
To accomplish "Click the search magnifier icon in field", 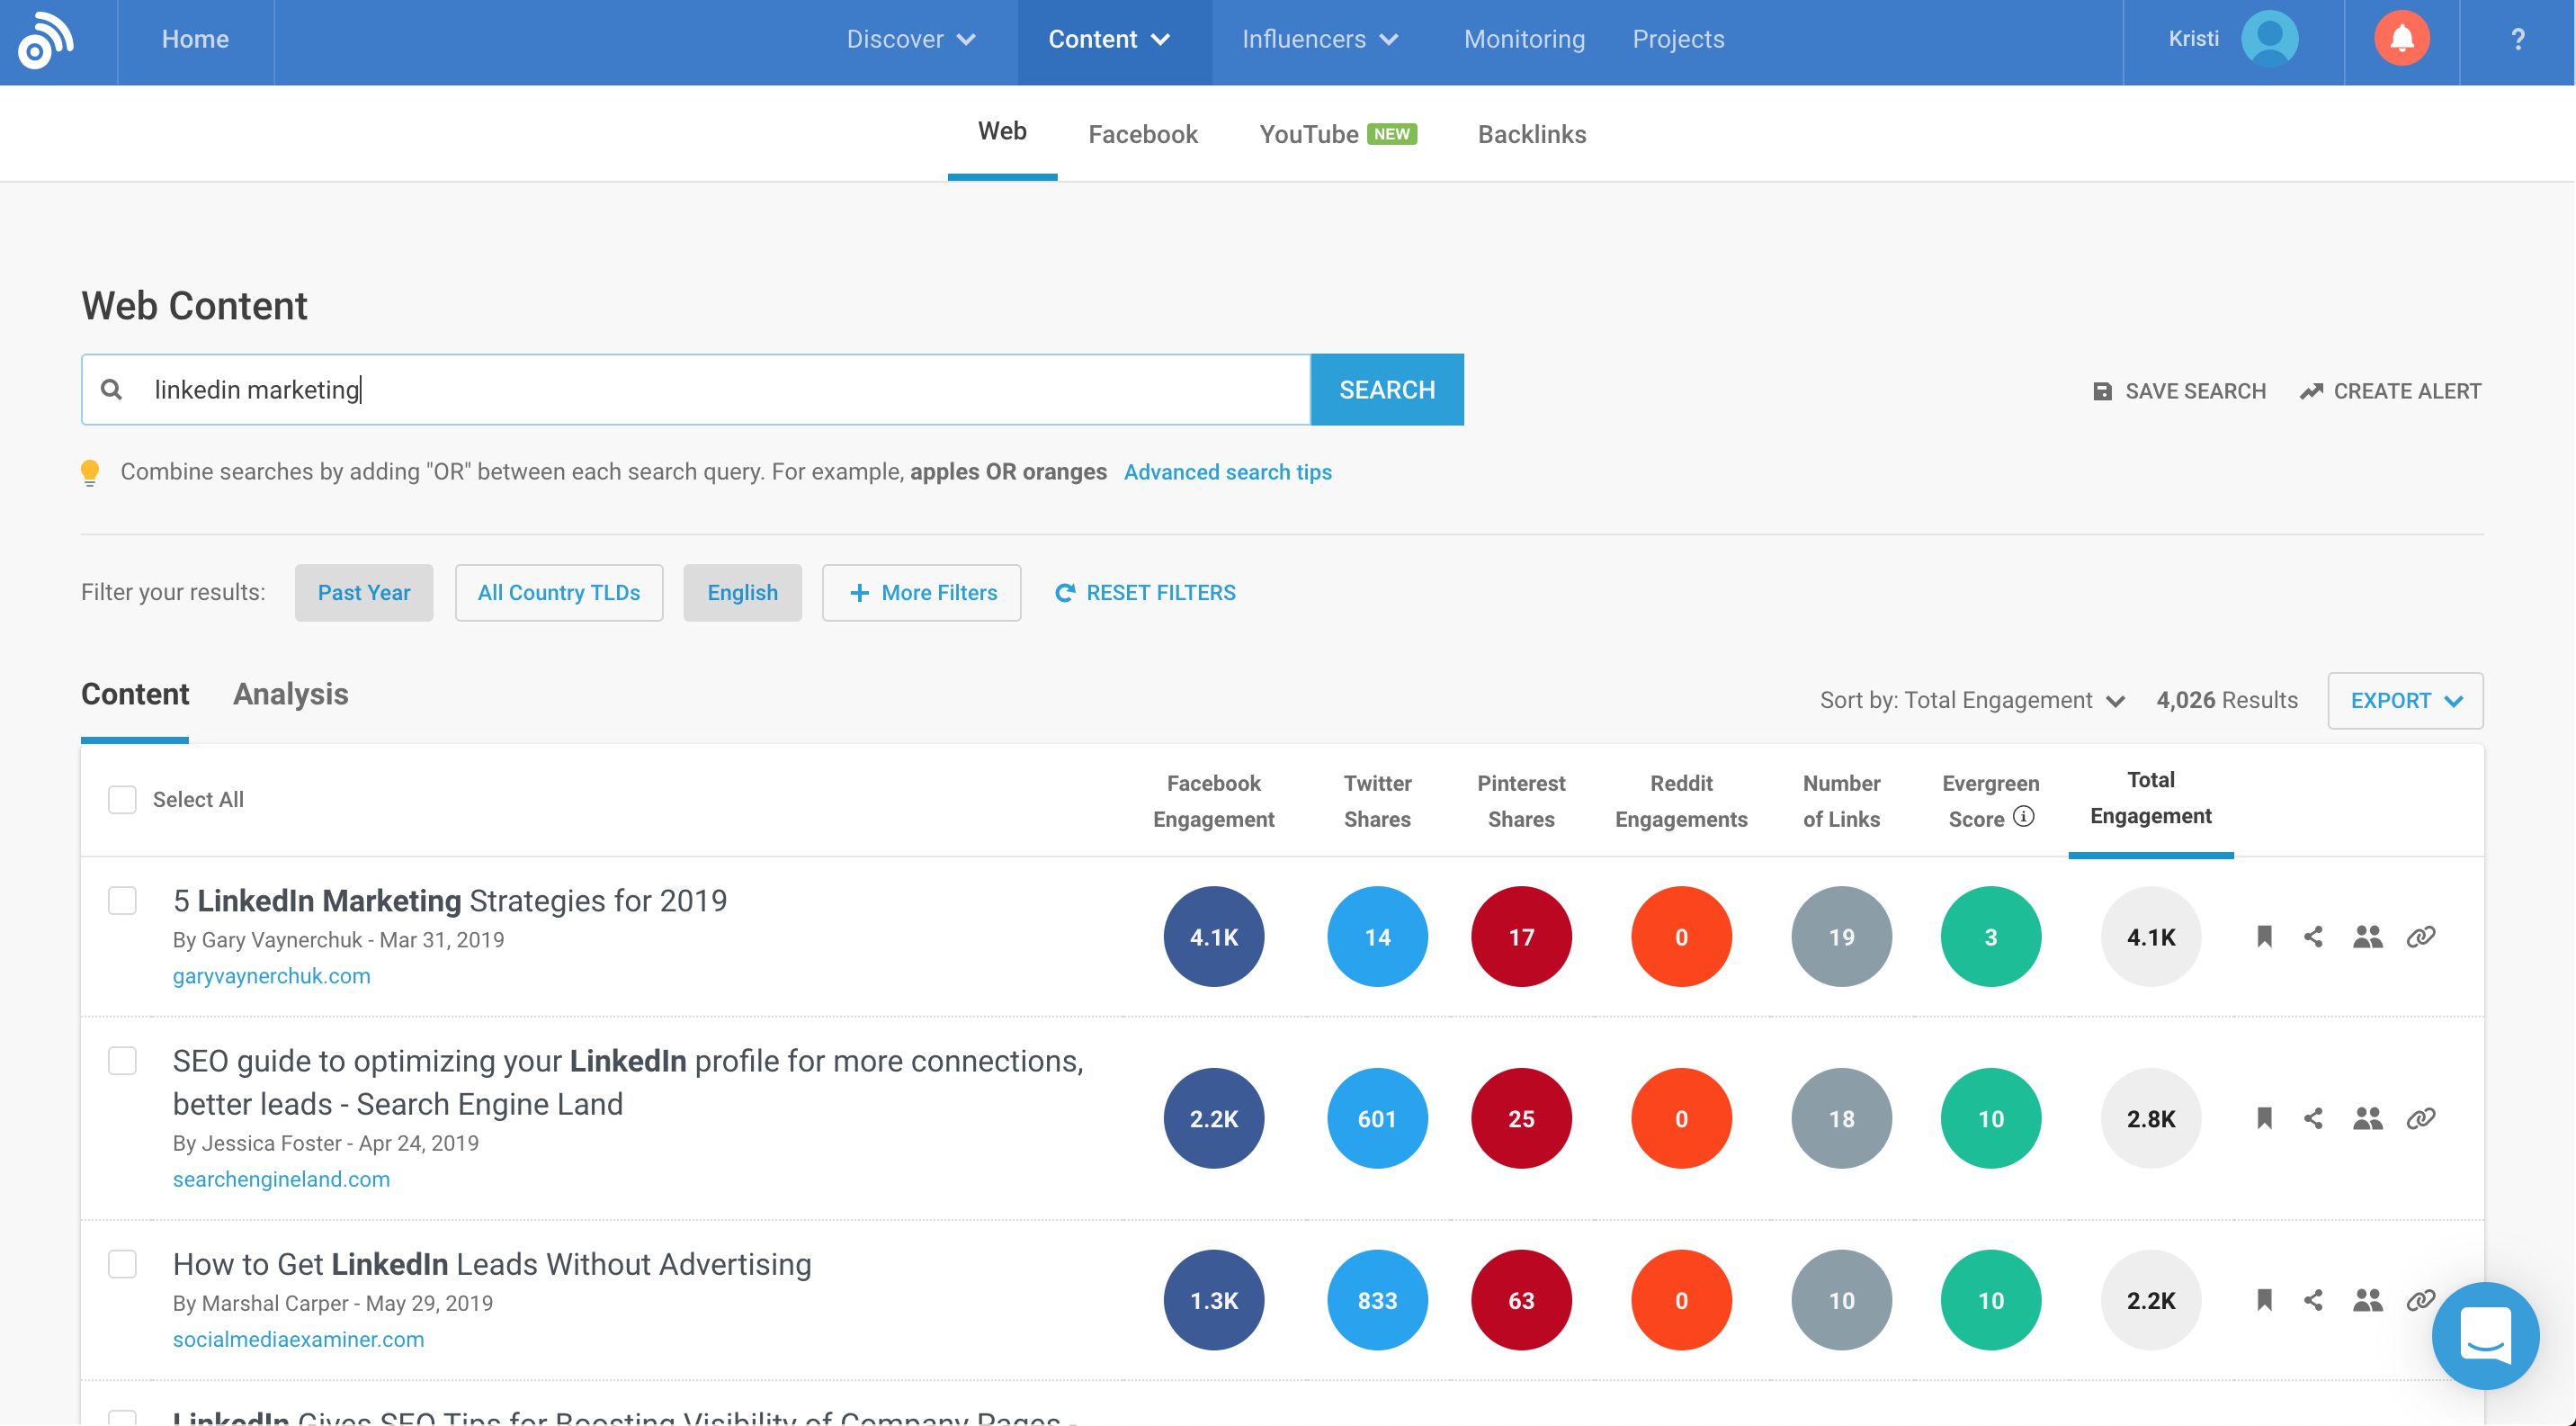I will coord(112,389).
